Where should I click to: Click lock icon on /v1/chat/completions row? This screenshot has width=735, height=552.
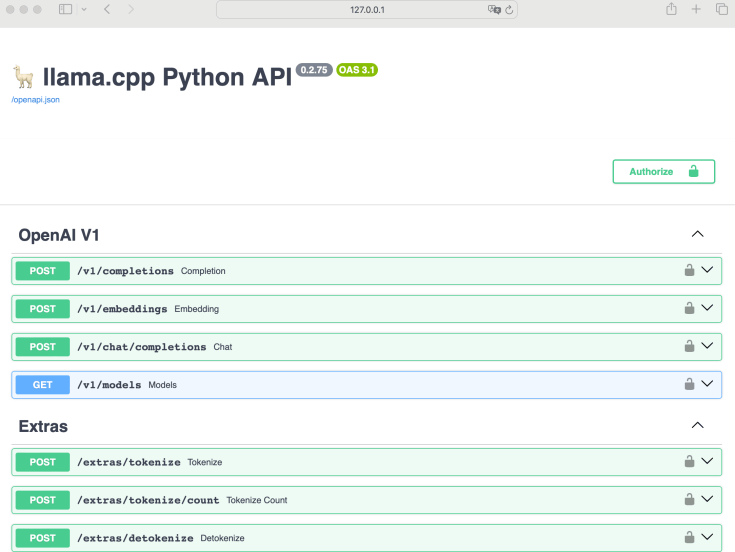point(689,346)
